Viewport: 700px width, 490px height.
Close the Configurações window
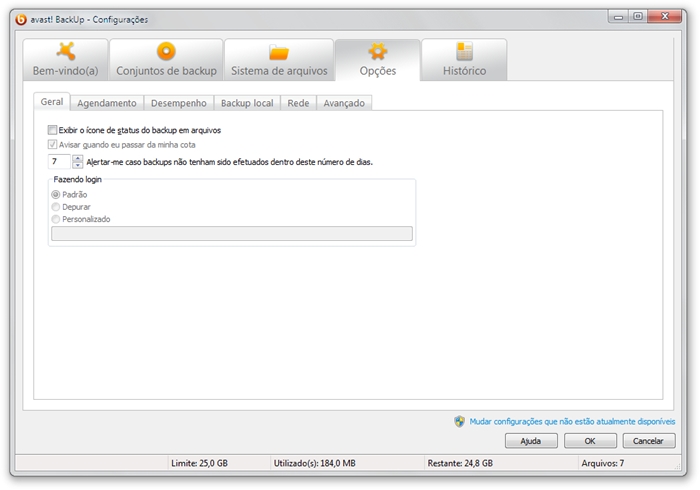[x=664, y=17]
